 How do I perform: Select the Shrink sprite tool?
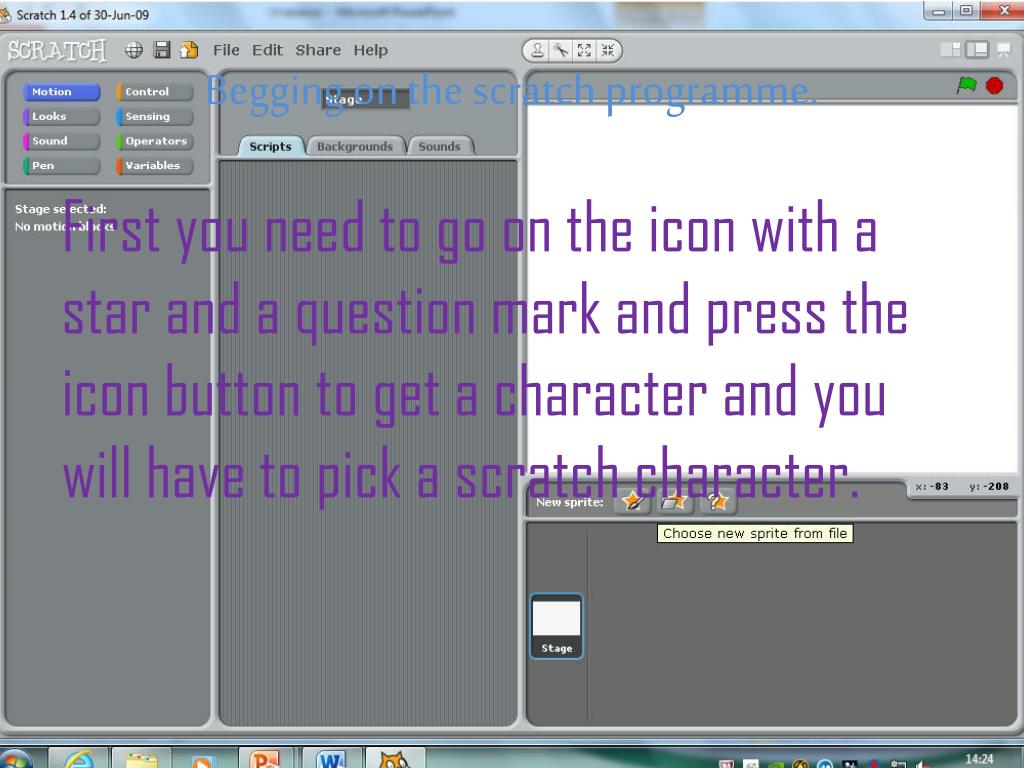point(607,50)
